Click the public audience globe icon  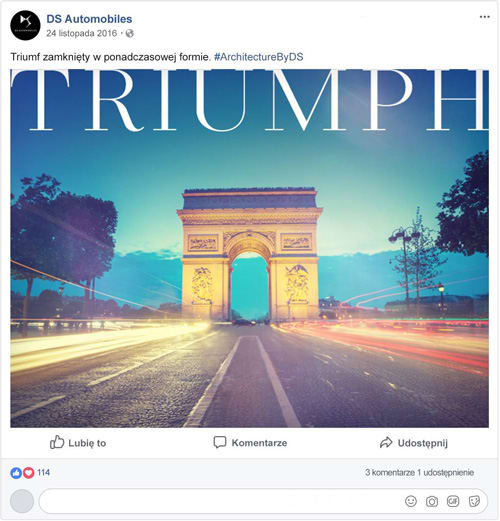point(130,33)
